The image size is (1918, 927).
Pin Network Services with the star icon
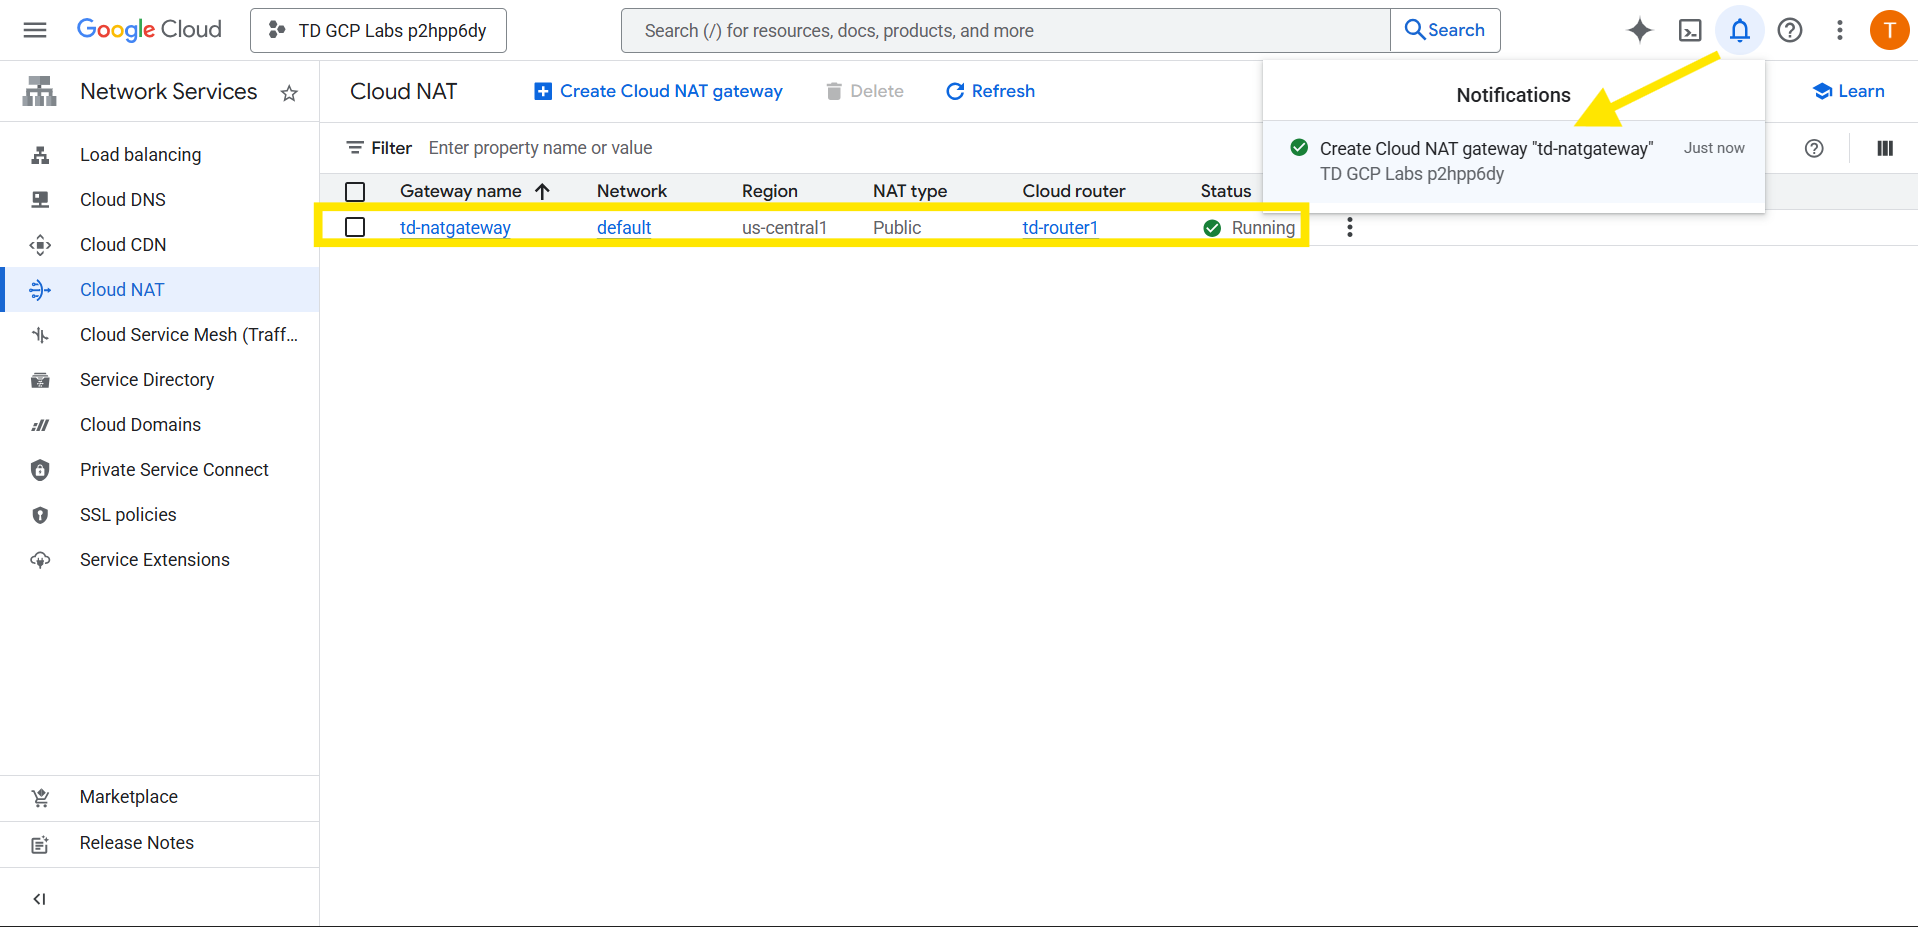point(289,93)
